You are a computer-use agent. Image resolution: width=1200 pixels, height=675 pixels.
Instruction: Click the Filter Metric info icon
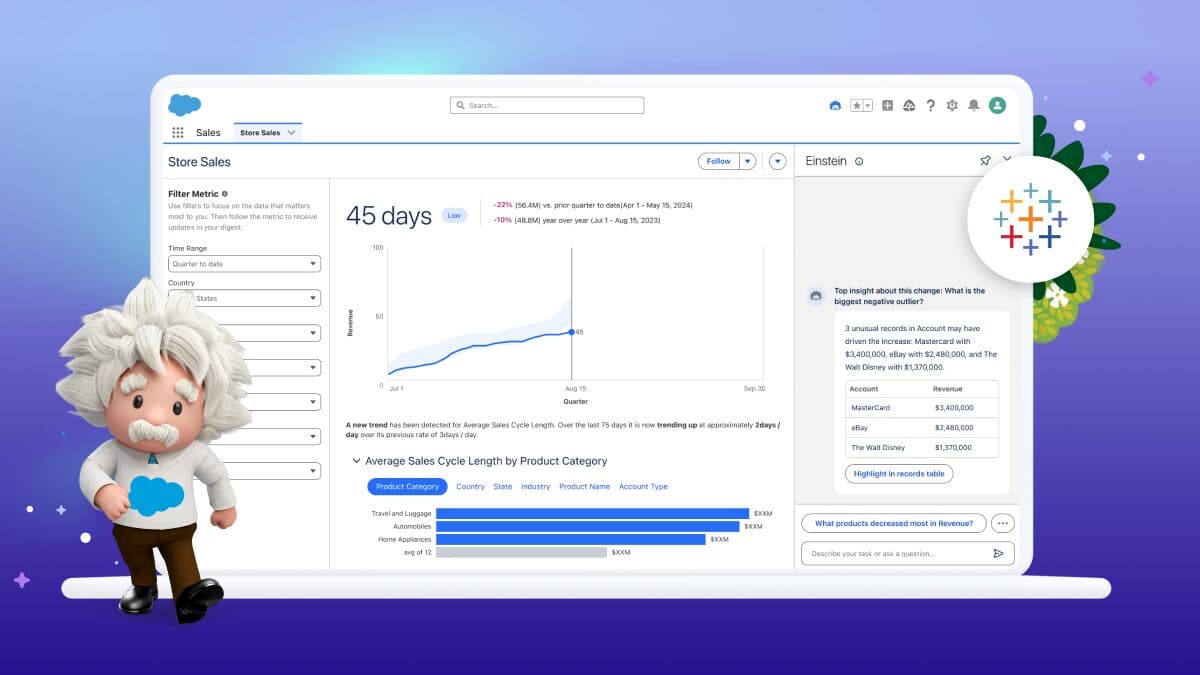[224, 194]
